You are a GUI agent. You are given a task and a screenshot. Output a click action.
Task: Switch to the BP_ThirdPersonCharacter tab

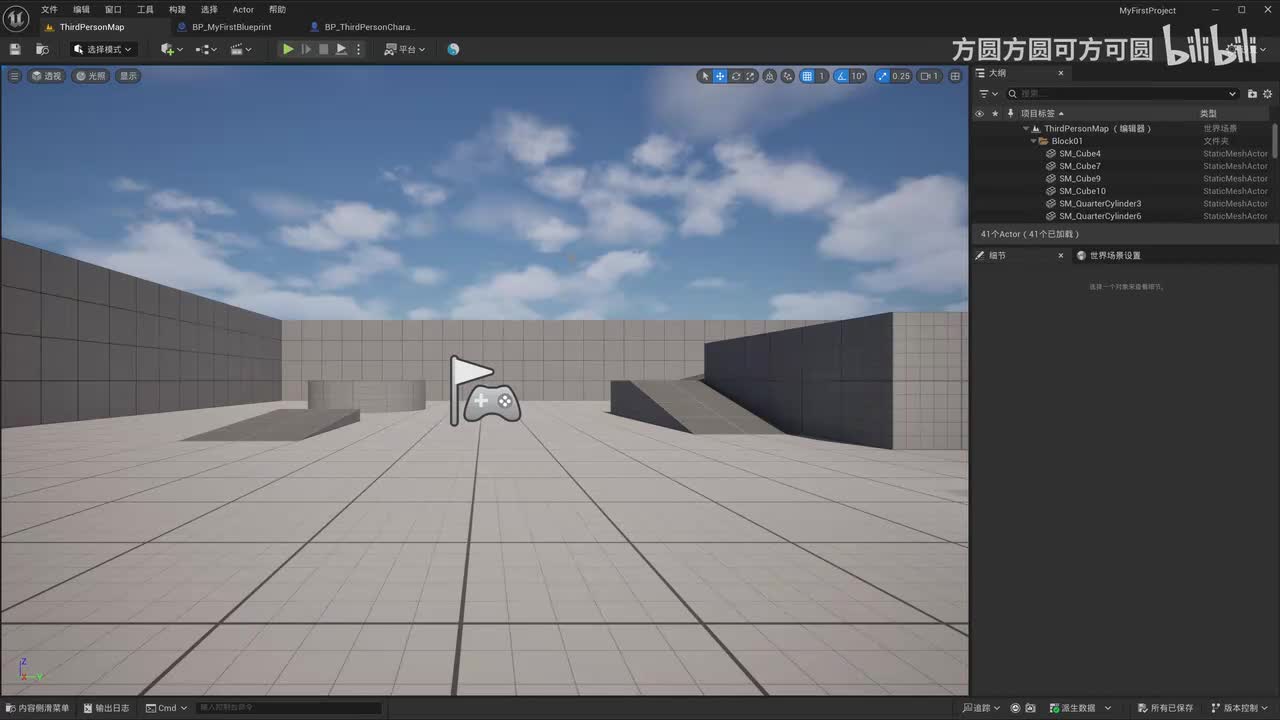click(369, 27)
